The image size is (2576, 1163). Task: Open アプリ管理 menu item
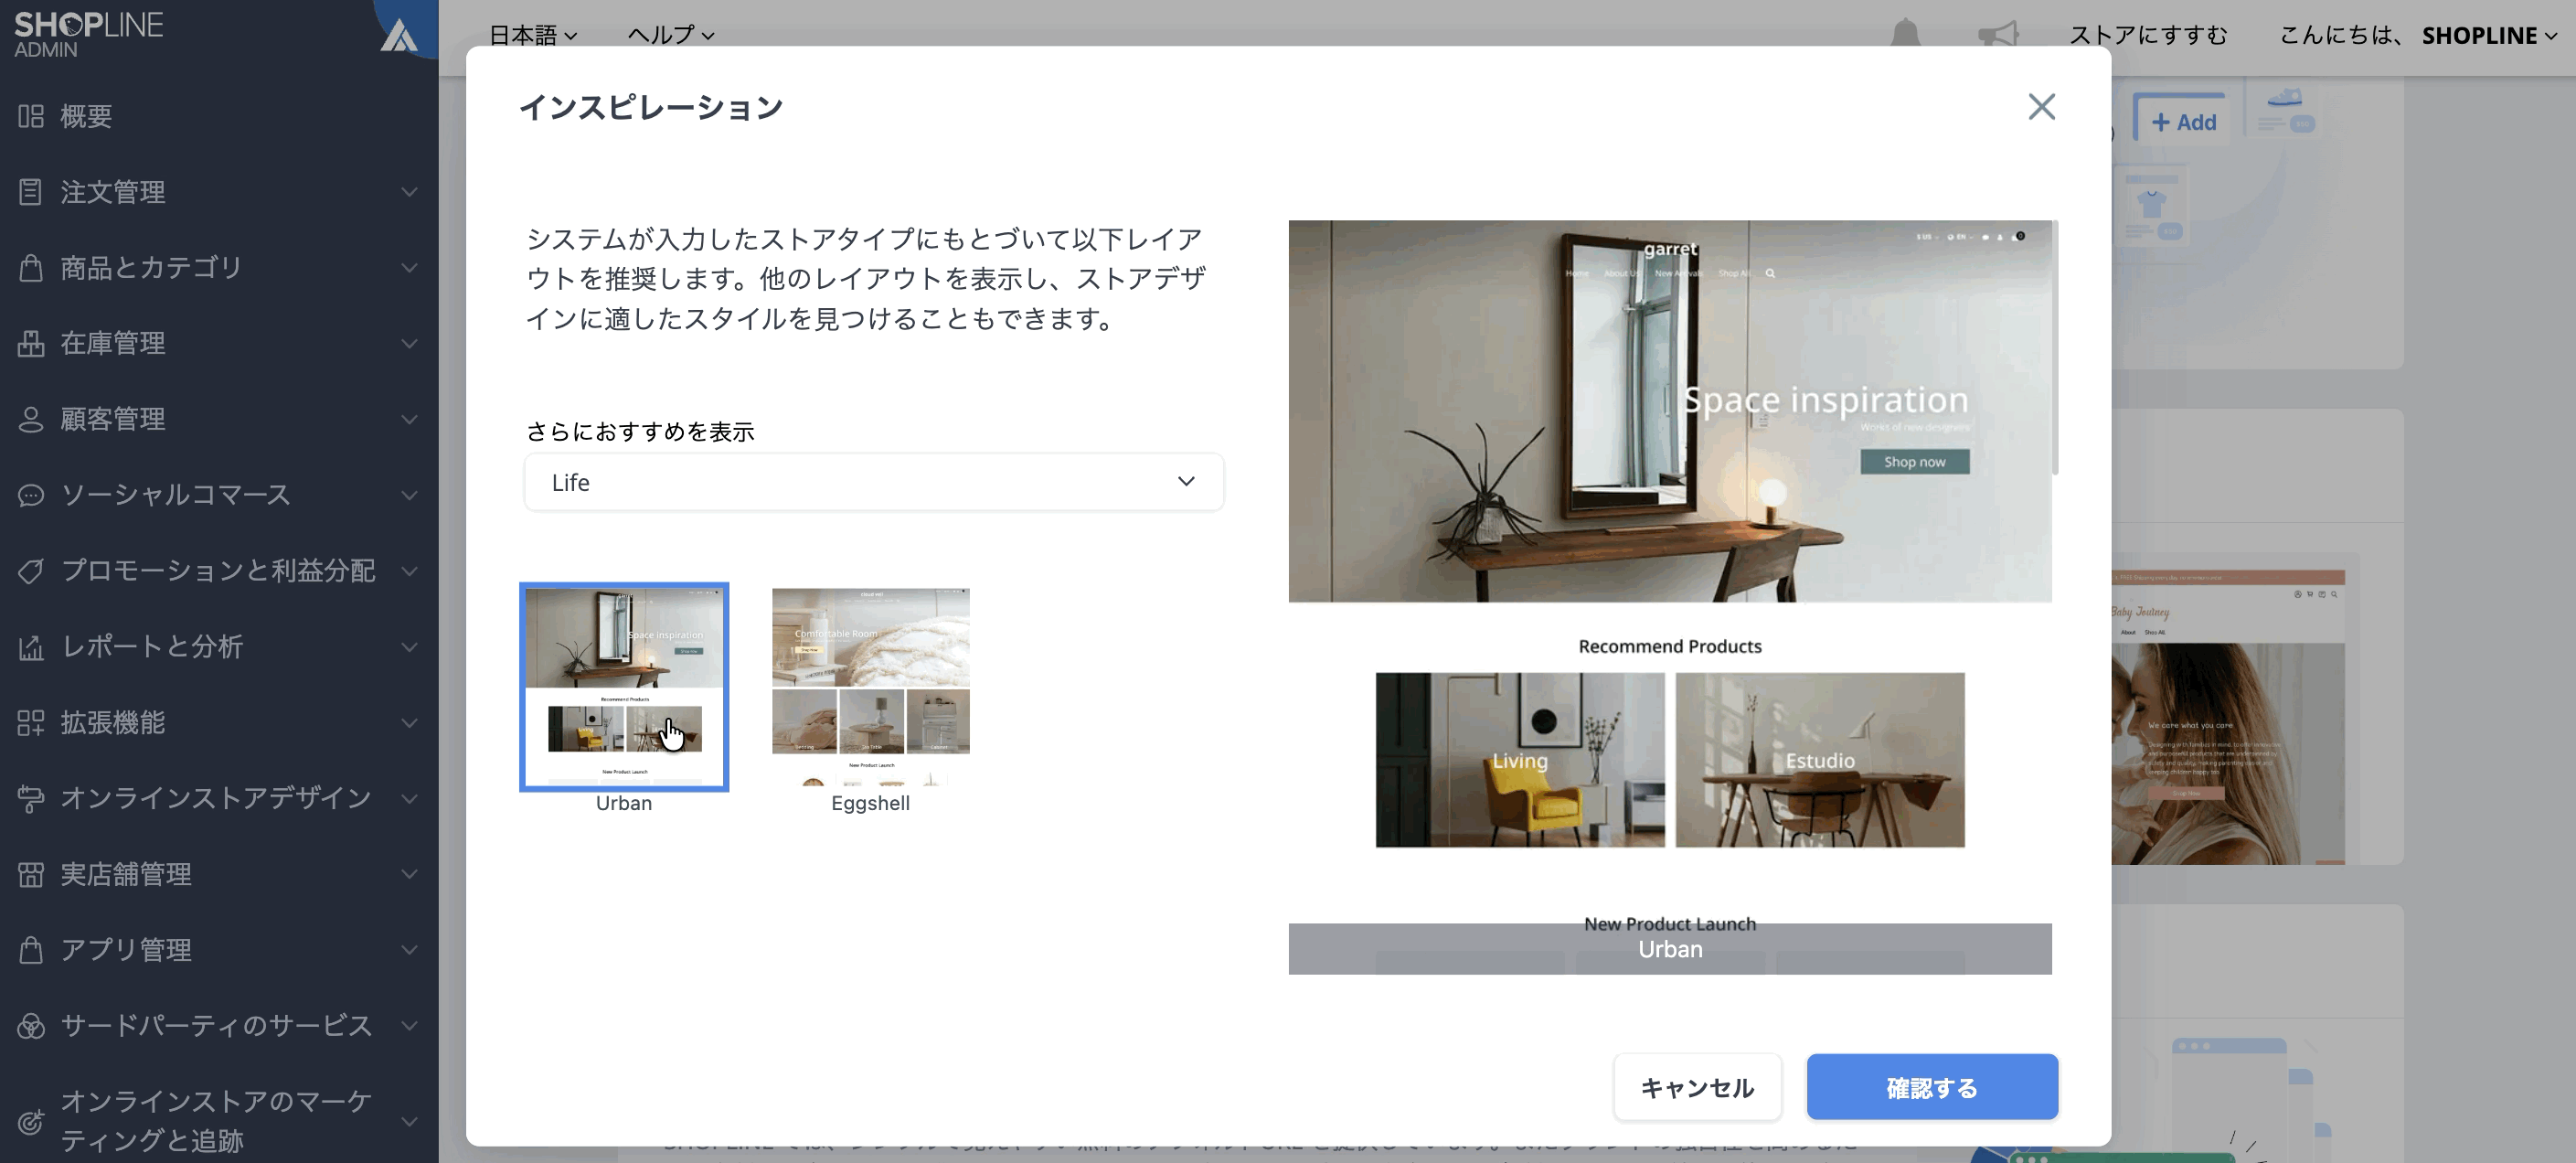click(x=219, y=950)
